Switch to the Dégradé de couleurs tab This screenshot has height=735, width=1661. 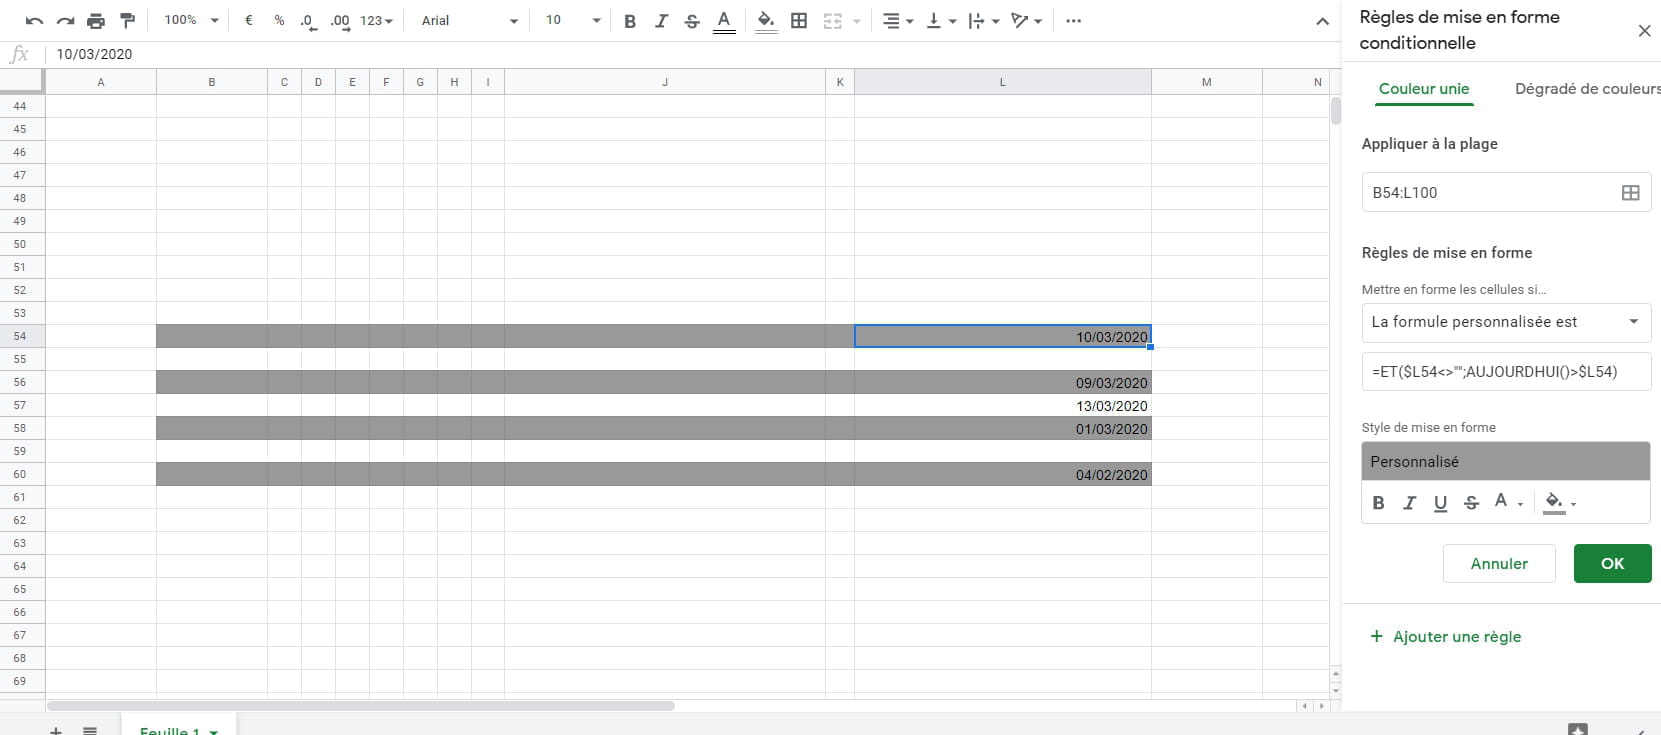tap(1586, 89)
